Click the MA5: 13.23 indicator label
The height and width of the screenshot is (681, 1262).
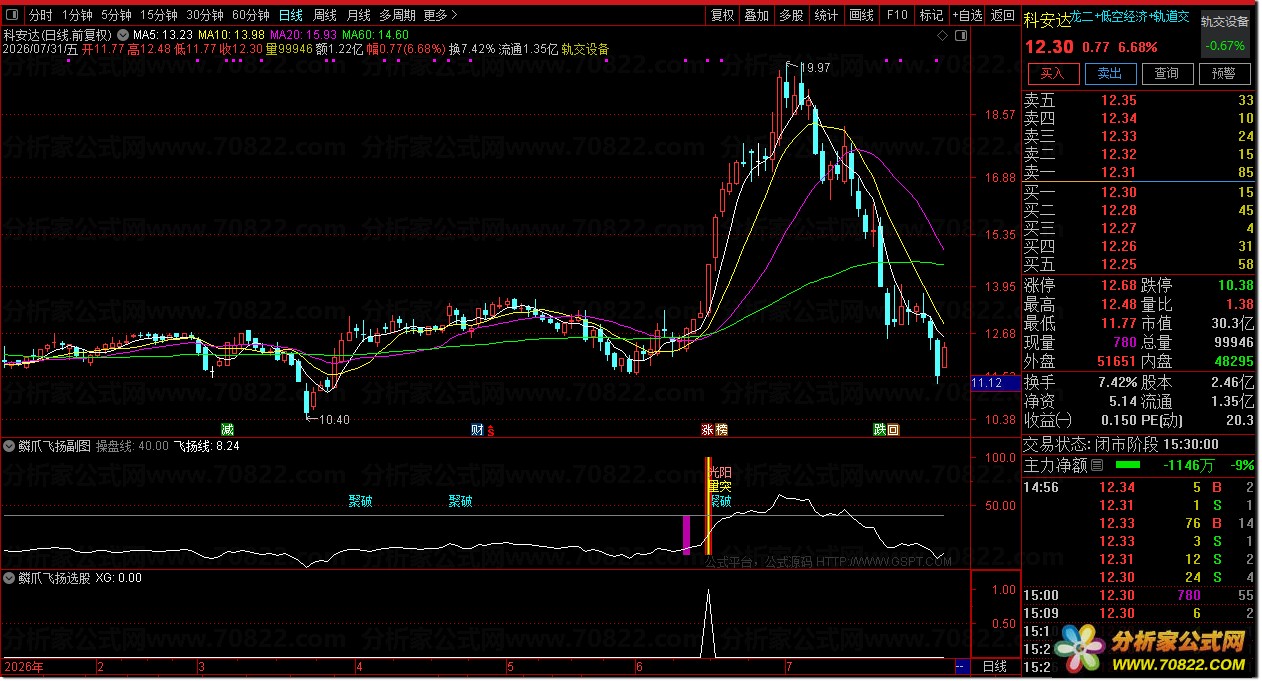(x=163, y=34)
